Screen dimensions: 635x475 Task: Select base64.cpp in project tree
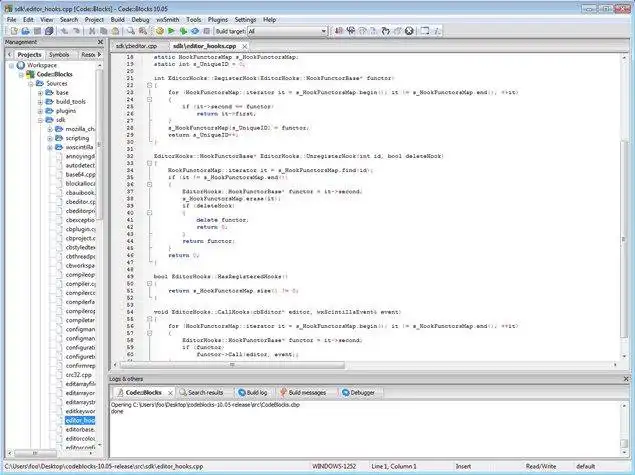point(79,173)
